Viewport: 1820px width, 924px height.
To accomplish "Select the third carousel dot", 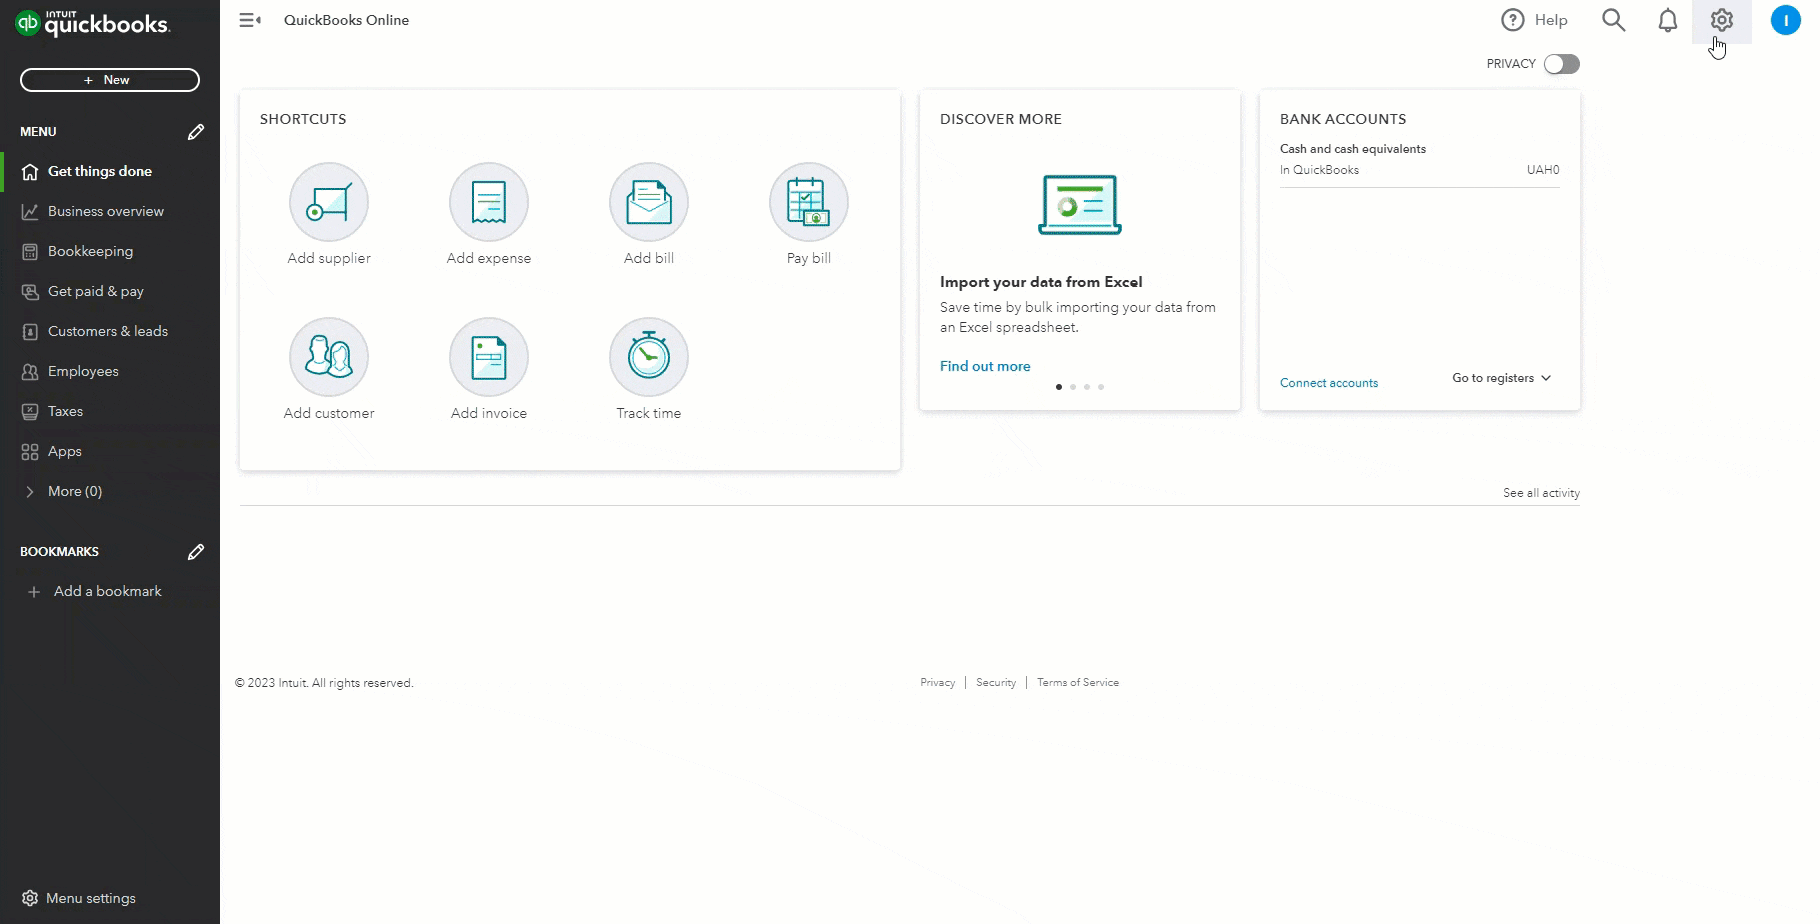I will (1087, 387).
